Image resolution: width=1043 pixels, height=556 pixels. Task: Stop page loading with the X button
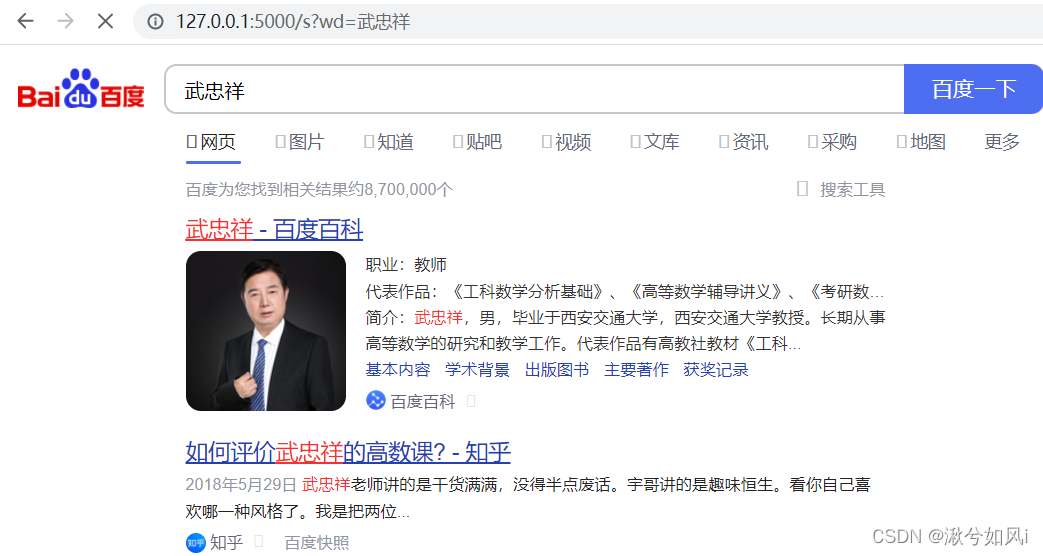pos(105,21)
